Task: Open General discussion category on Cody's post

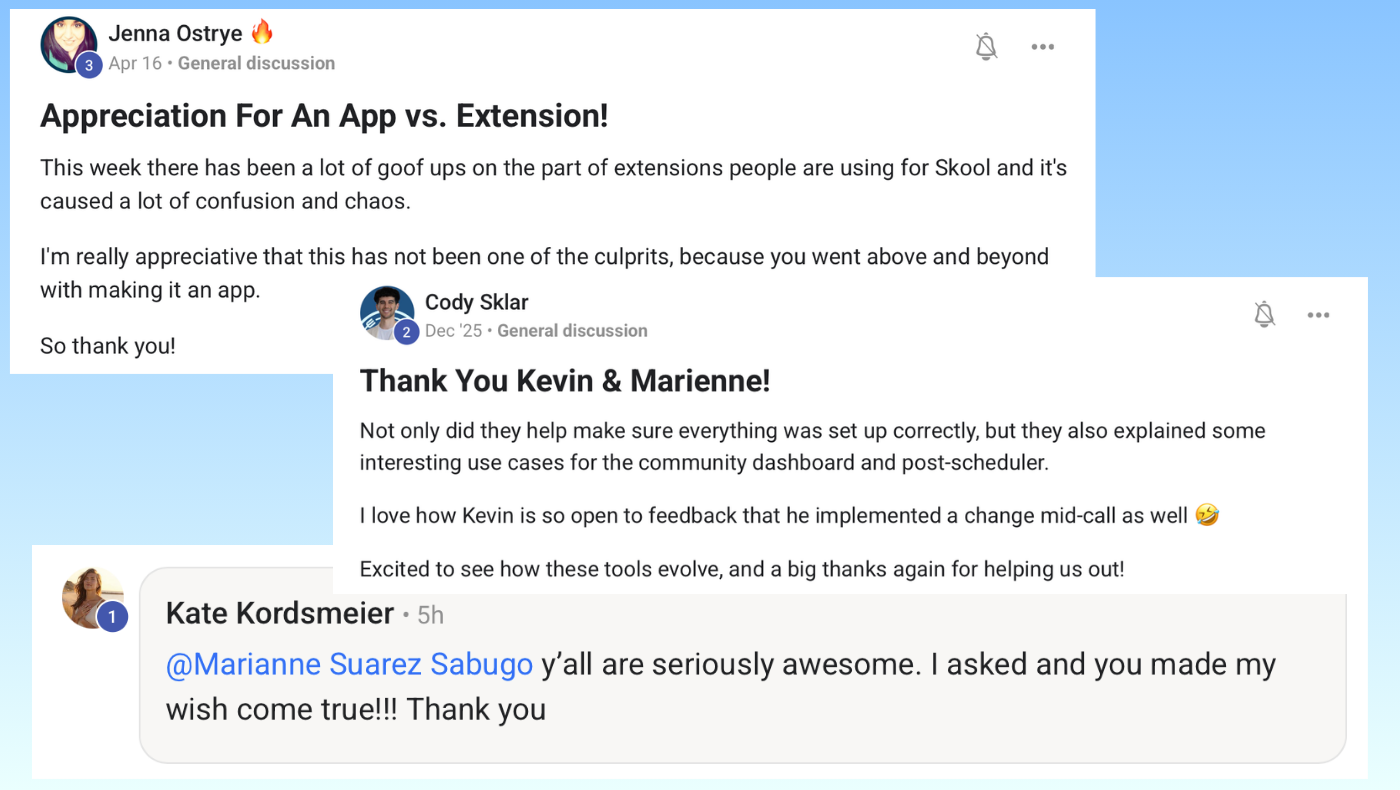Action: tap(572, 331)
